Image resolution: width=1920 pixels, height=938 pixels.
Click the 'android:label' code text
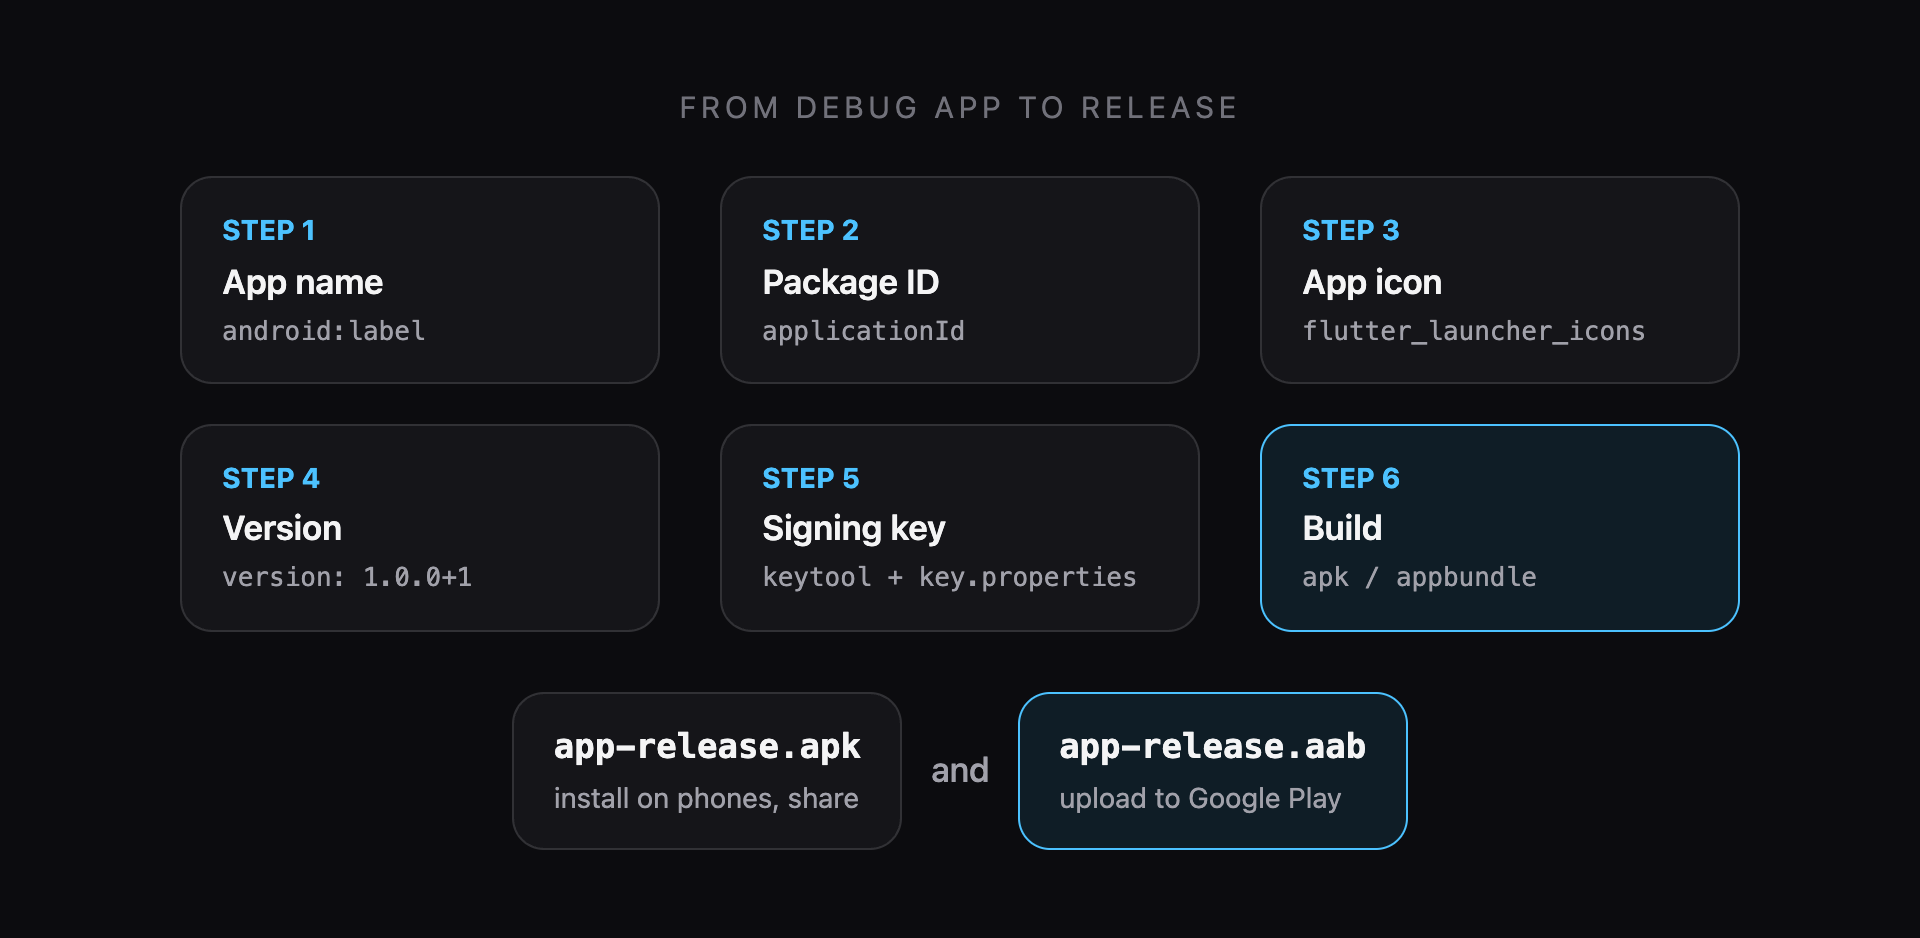click(x=324, y=331)
